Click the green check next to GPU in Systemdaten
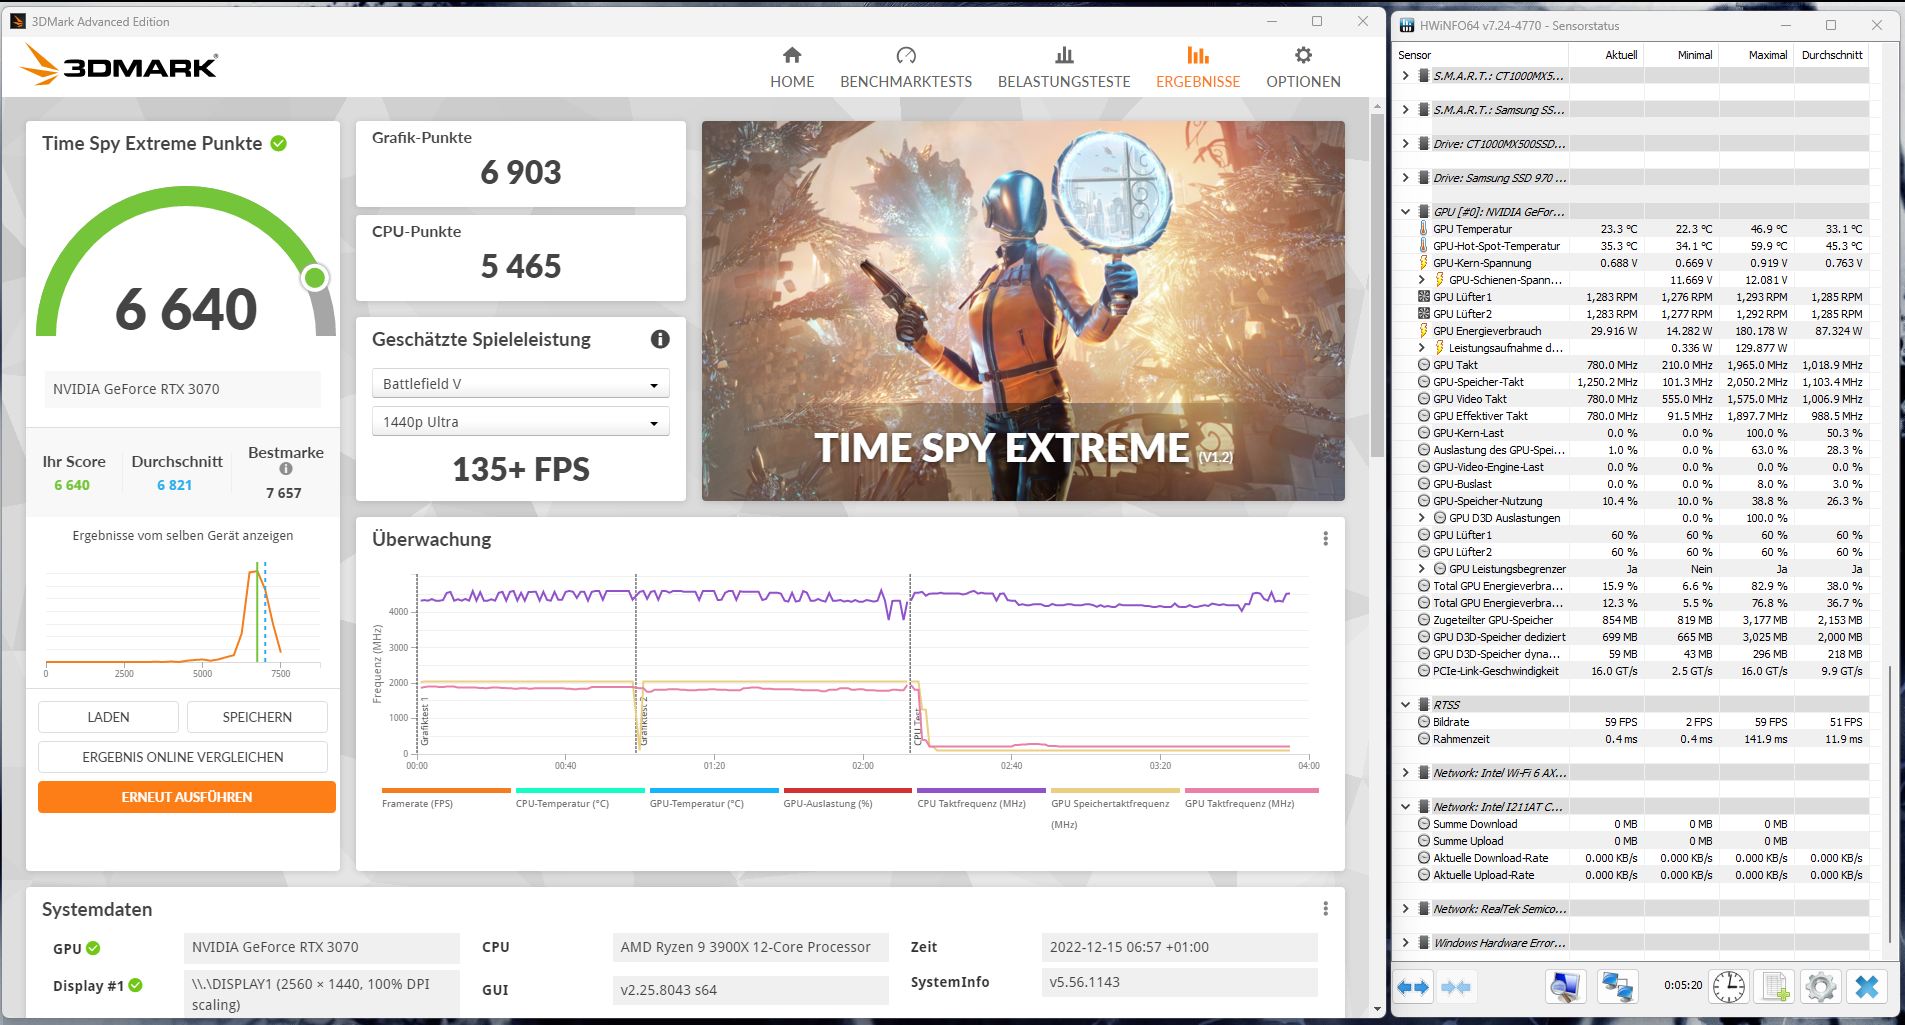Viewport: 1905px width, 1025px height. click(93, 948)
